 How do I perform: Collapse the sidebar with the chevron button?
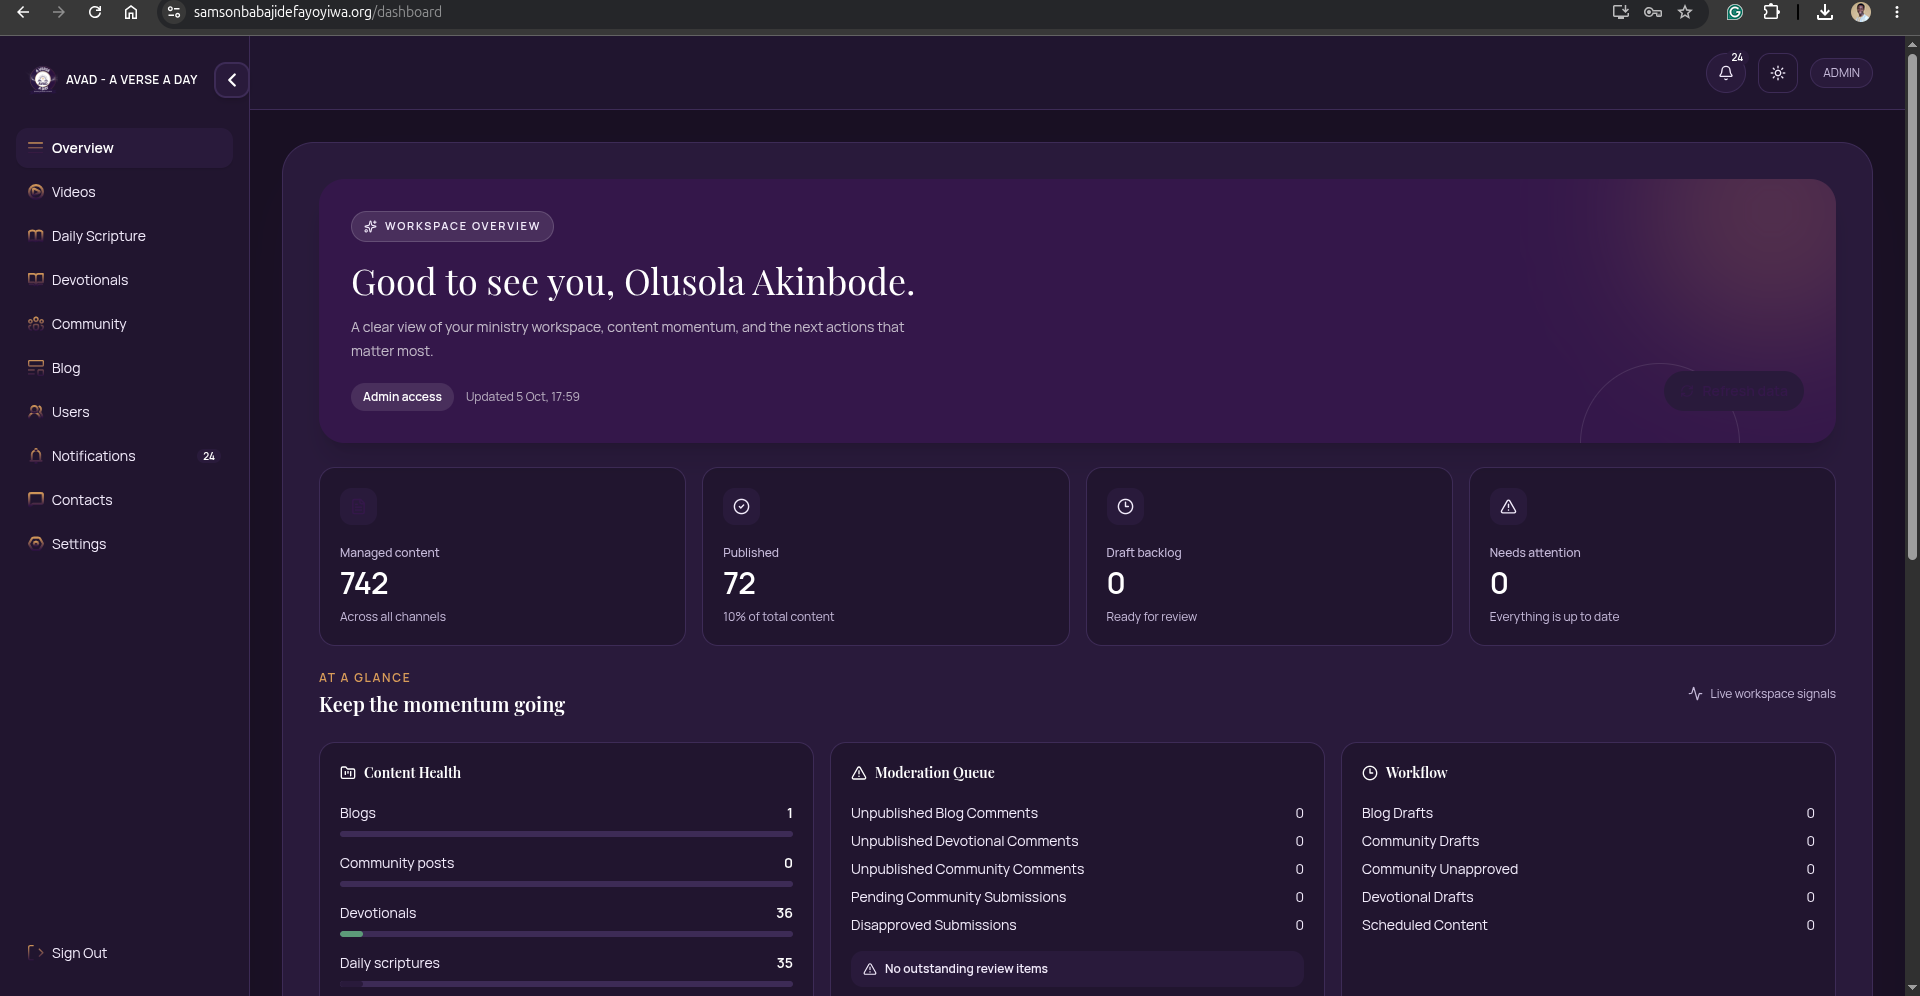[x=232, y=80]
